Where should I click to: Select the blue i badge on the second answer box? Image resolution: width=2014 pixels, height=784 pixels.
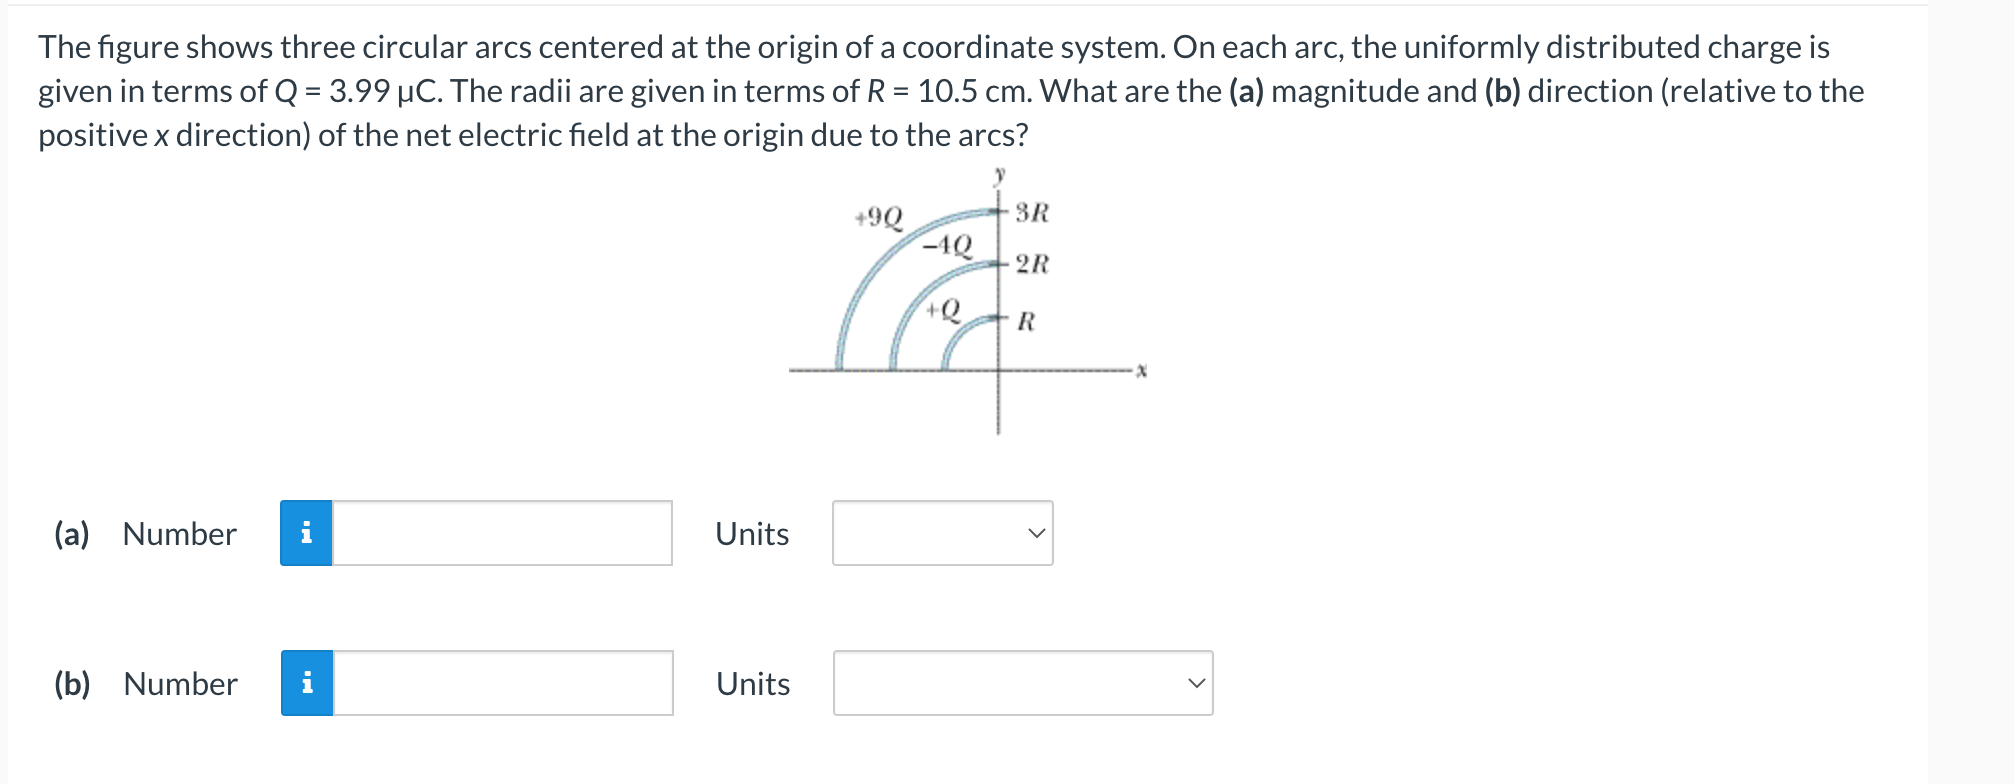pyautogui.click(x=308, y=684)
